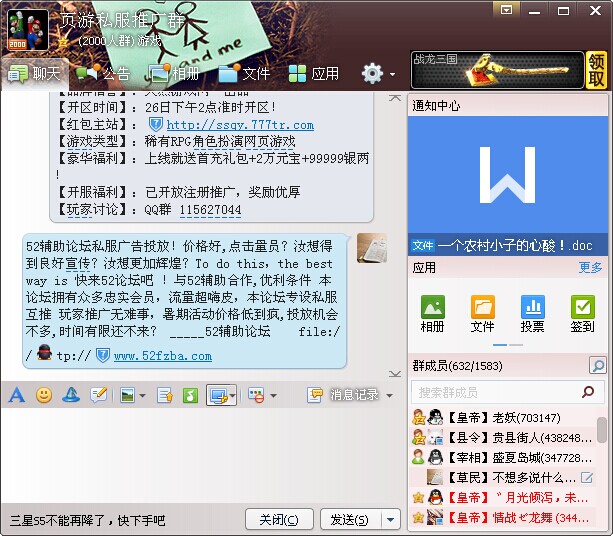Click the group avatar with Mario

(27, 30)
